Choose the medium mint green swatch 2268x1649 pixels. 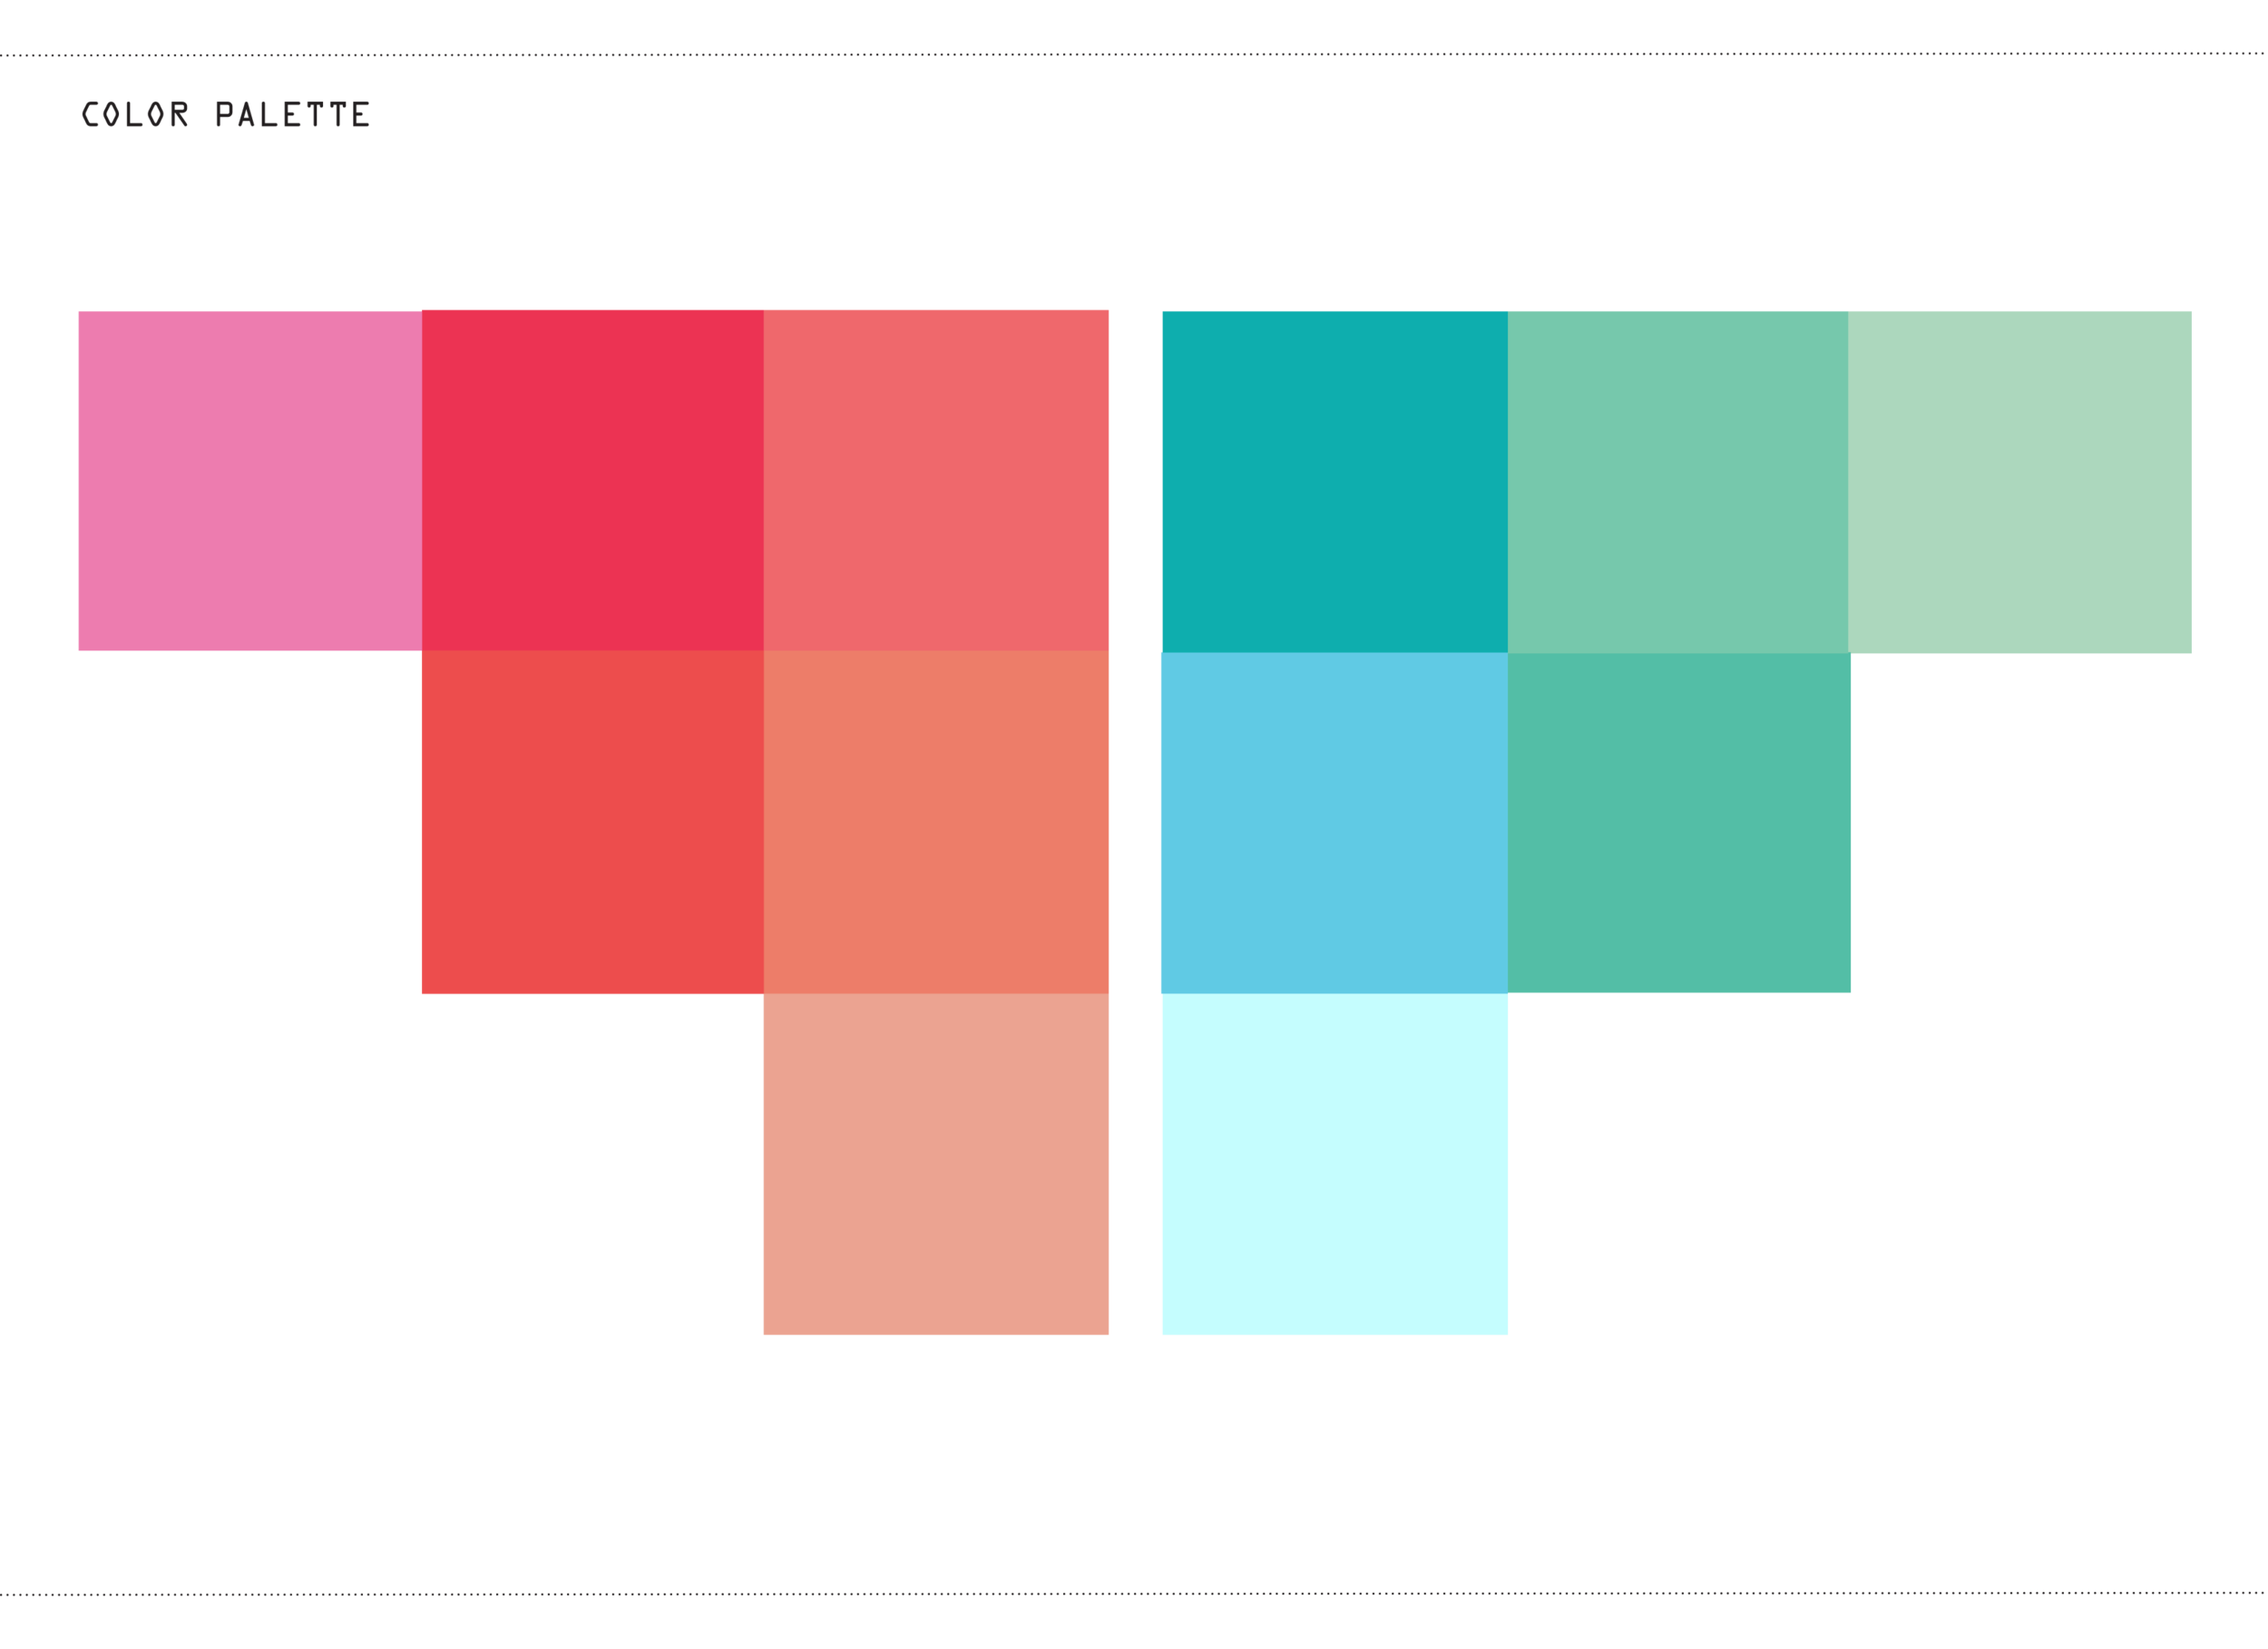pyautogui.click(x=1678, y=482)
